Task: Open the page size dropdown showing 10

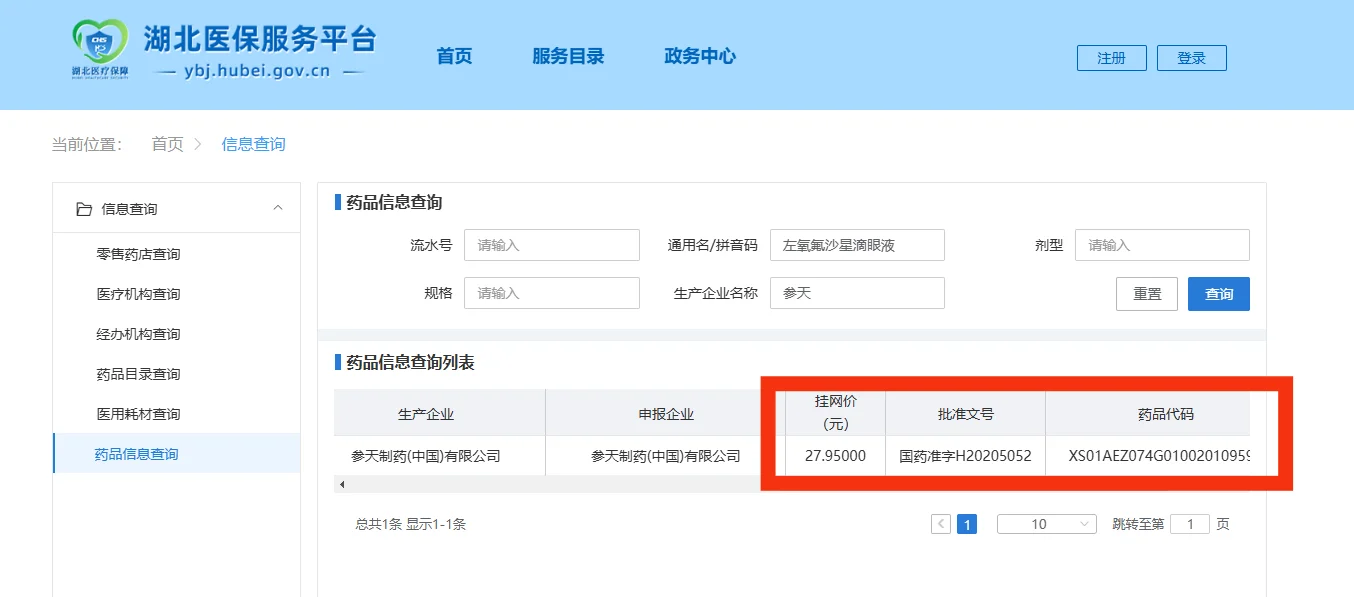Action: click(1040, 523)
